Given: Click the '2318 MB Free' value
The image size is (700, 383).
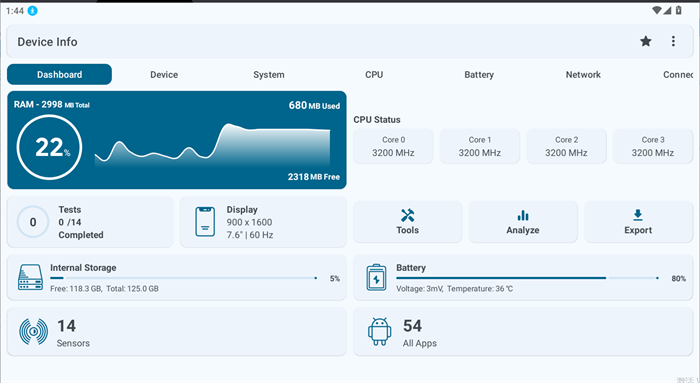Looking at the screenshot, I should pyautogui.click(x=313, y=177).
